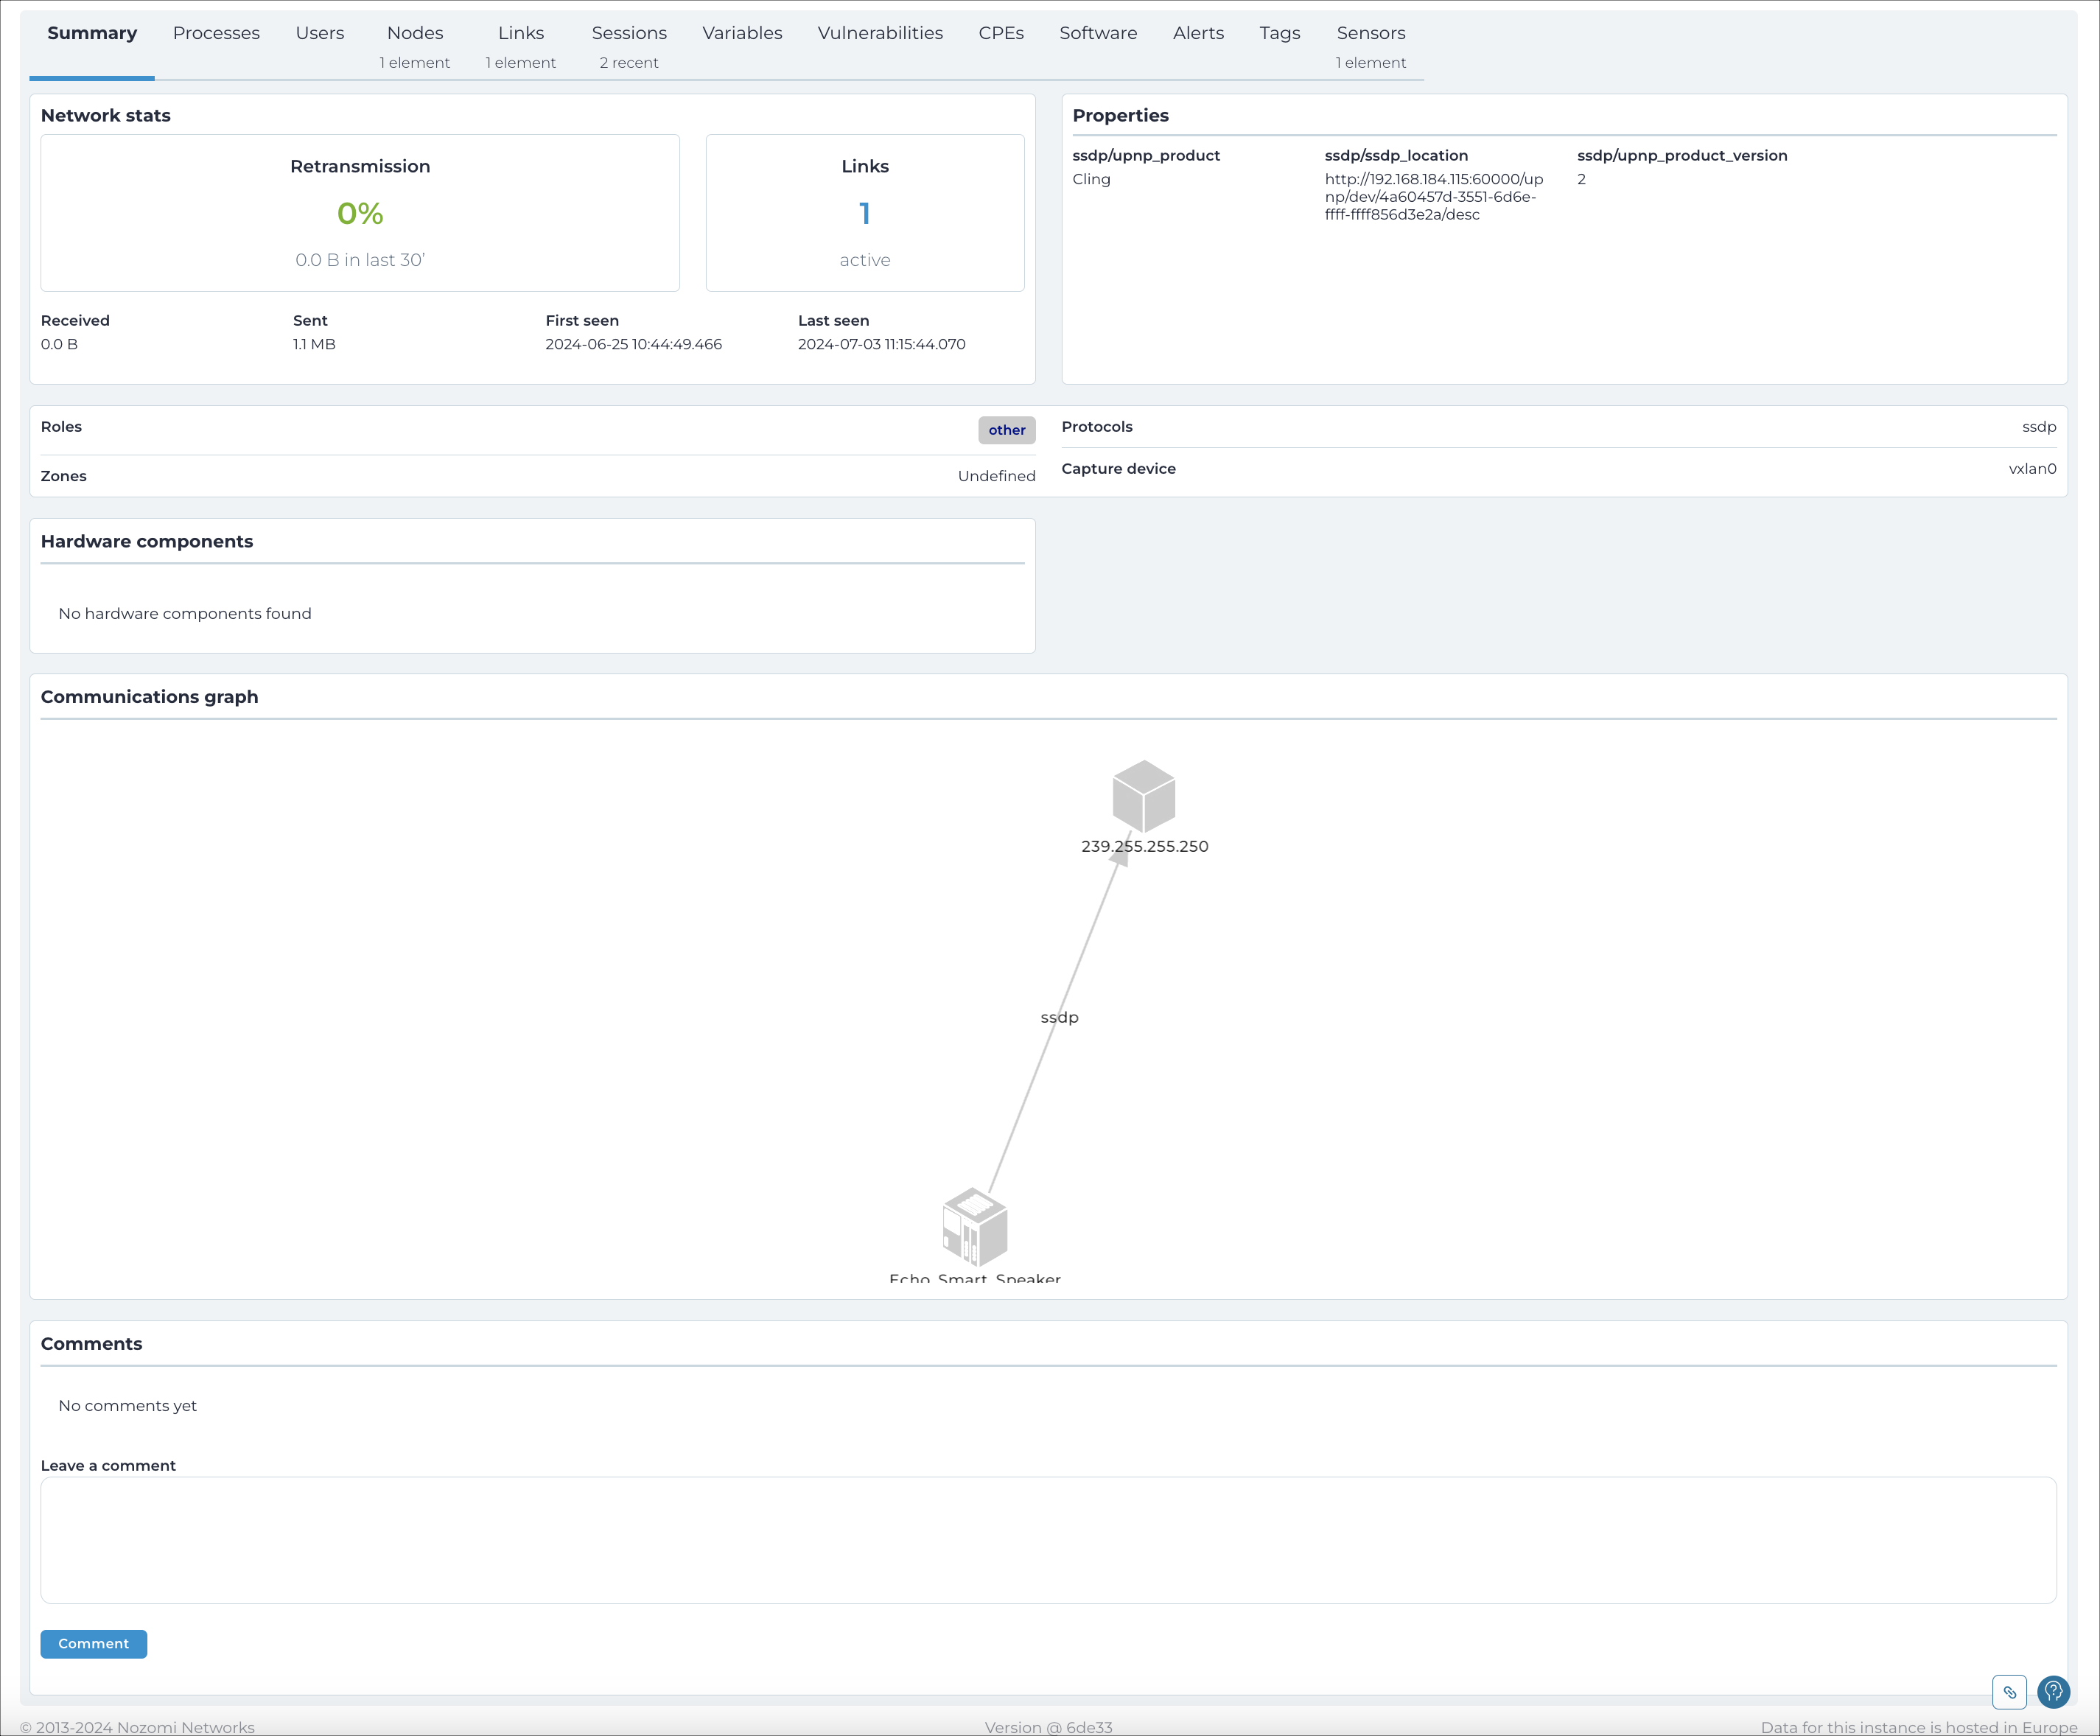2100x1736 pixels.
Task: Click the Cling product value
Action: [x=1091, y=179]
